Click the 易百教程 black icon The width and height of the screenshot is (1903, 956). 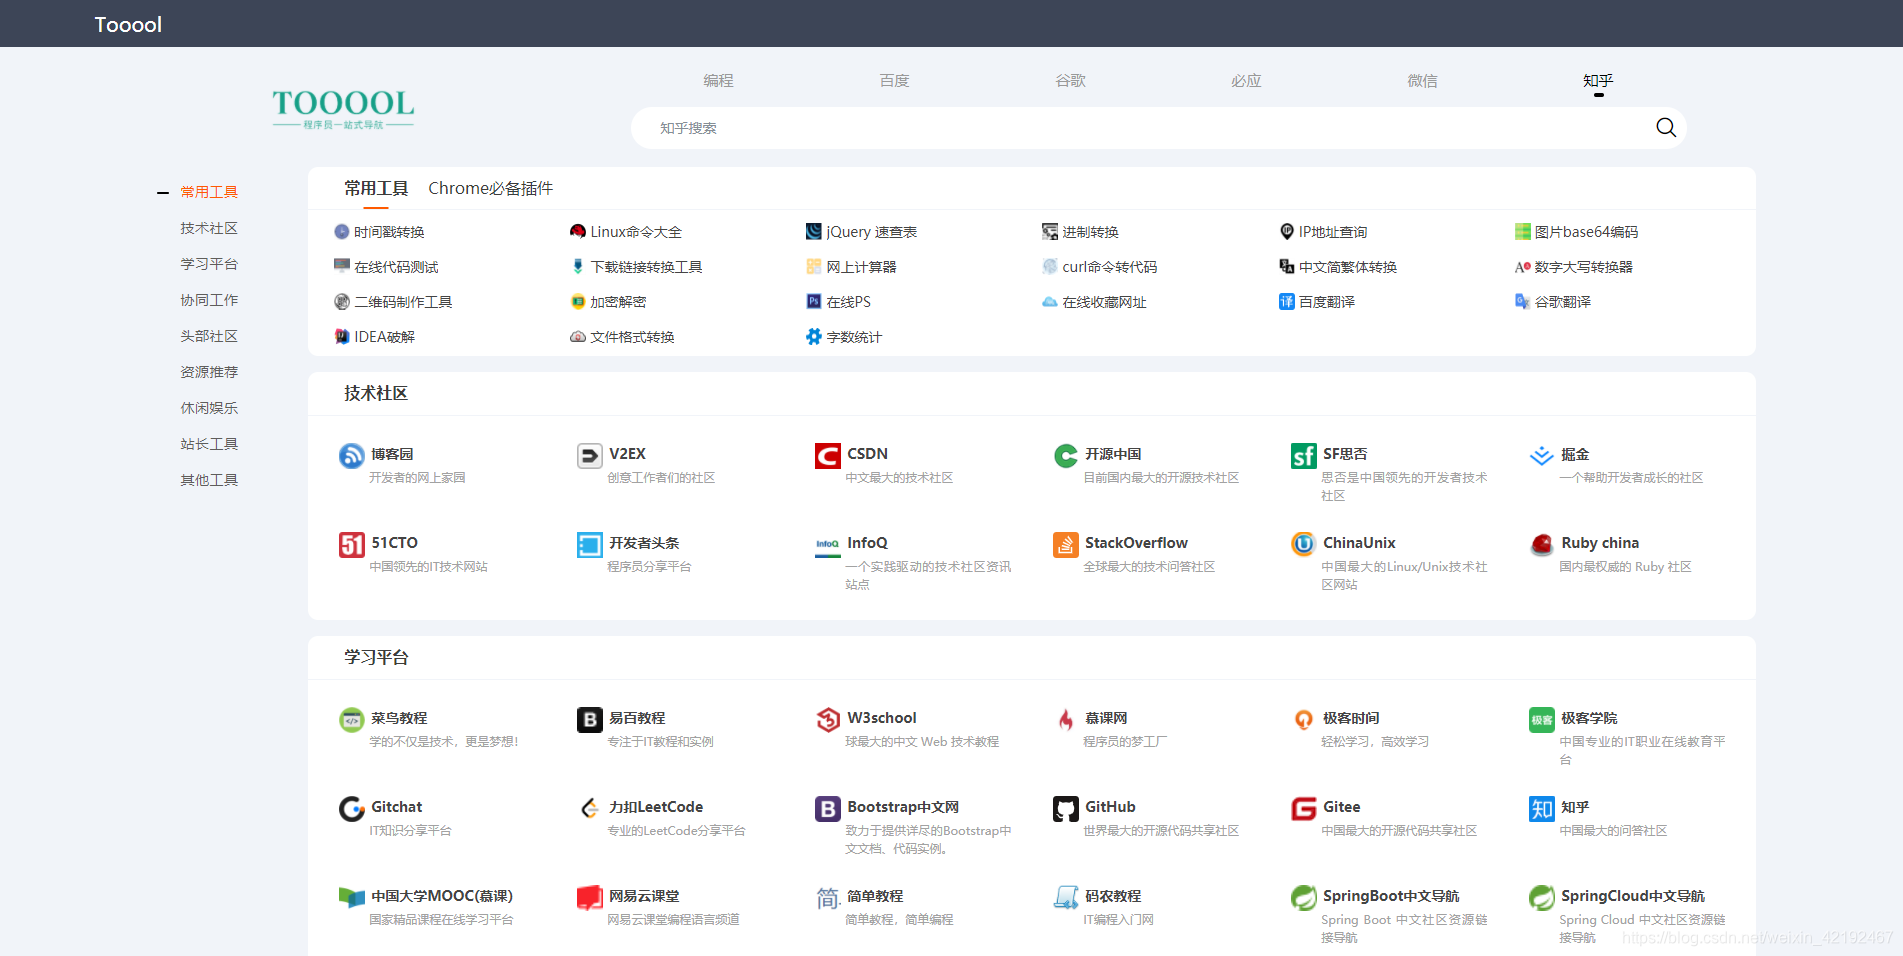589,720
